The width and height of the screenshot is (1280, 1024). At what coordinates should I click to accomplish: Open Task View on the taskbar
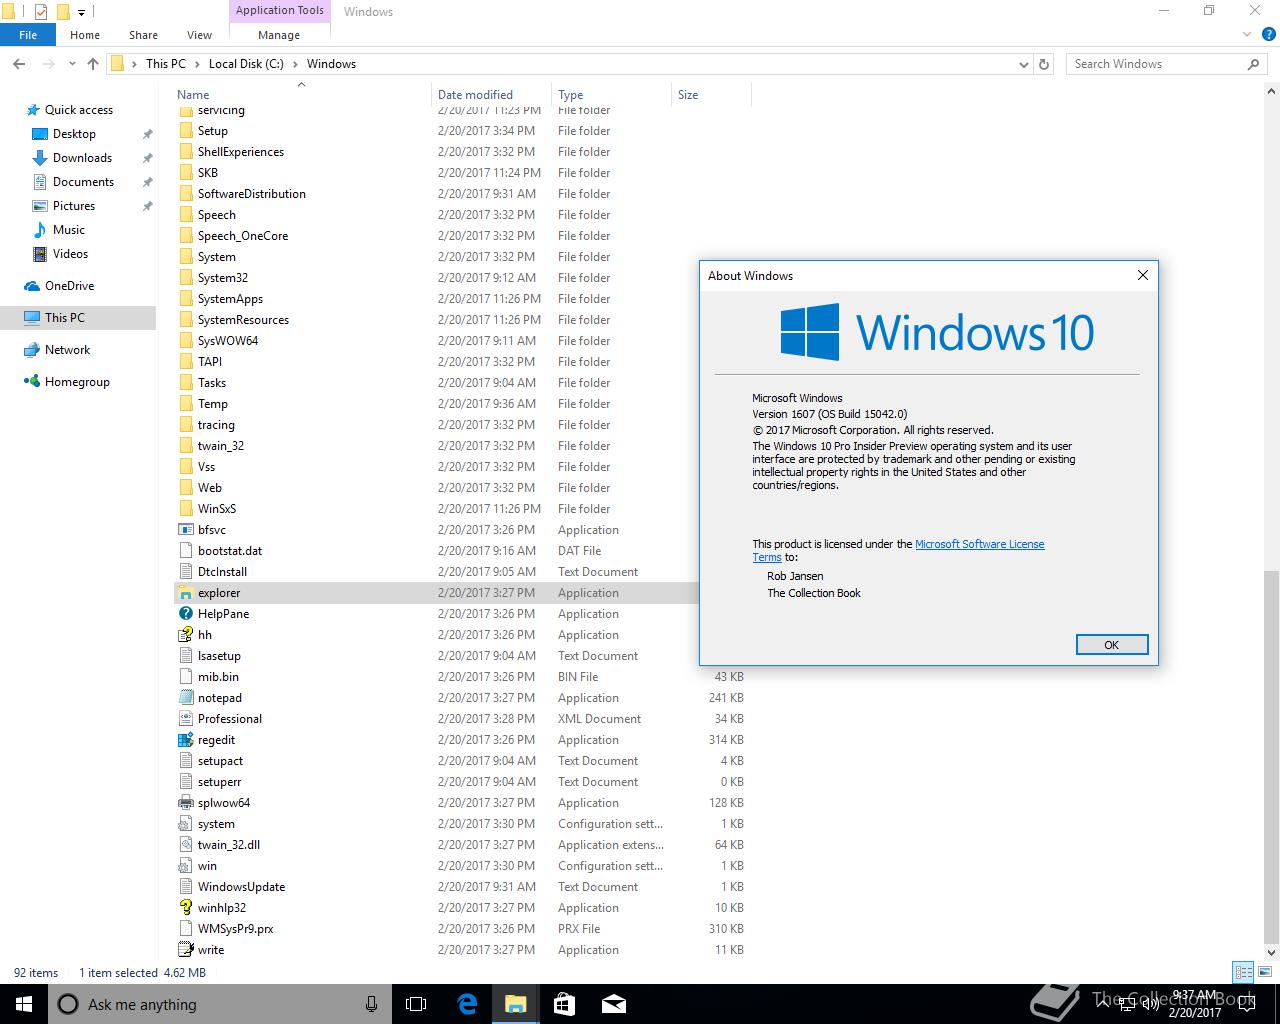coord(416,1004)
